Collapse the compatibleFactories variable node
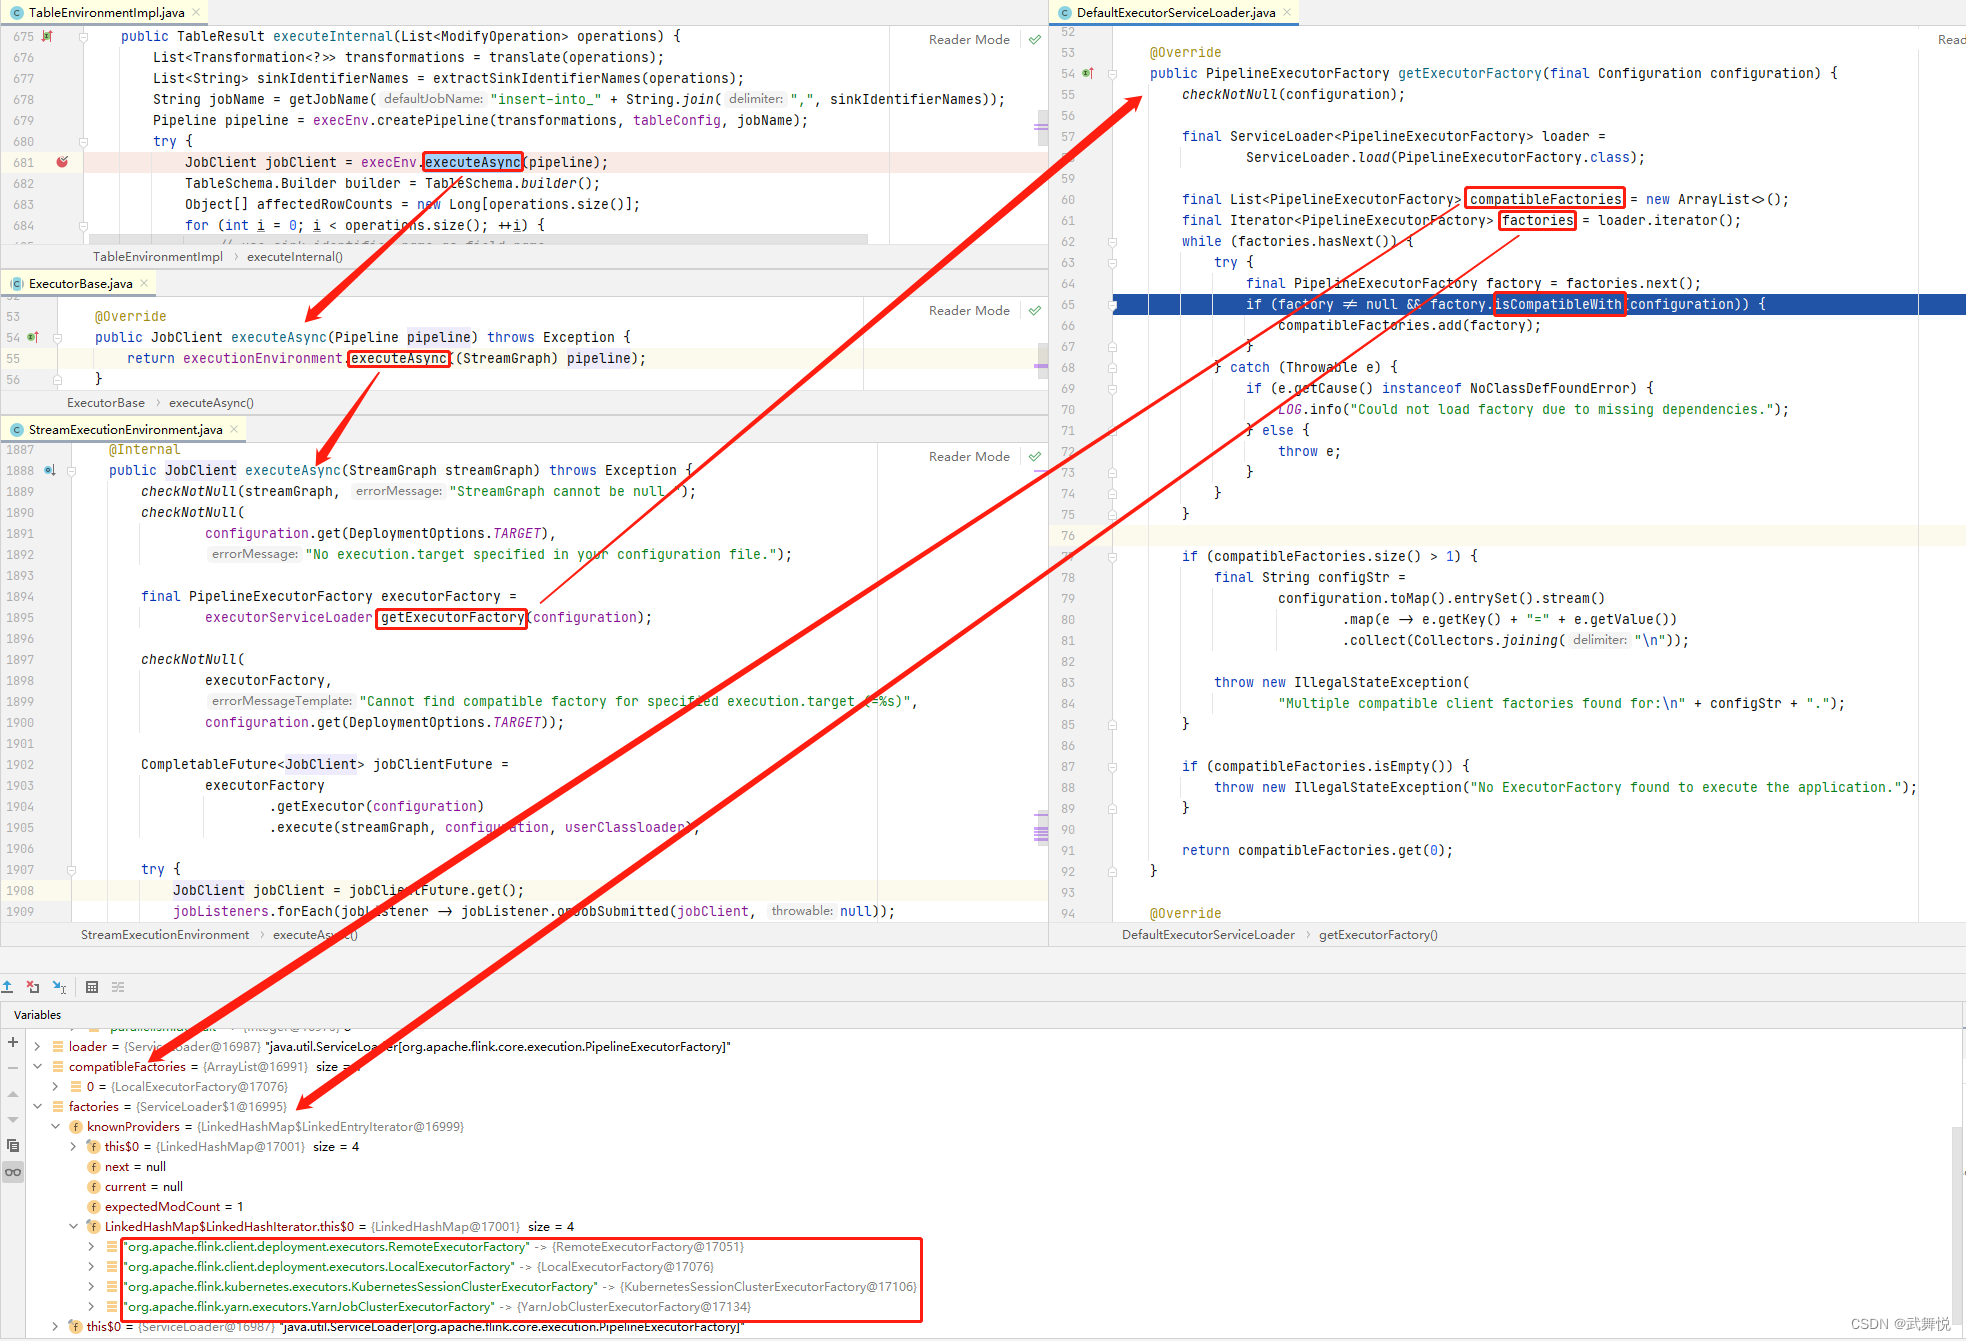1966x1341 pixels. pyautogui.click(x=37, y=1067)
